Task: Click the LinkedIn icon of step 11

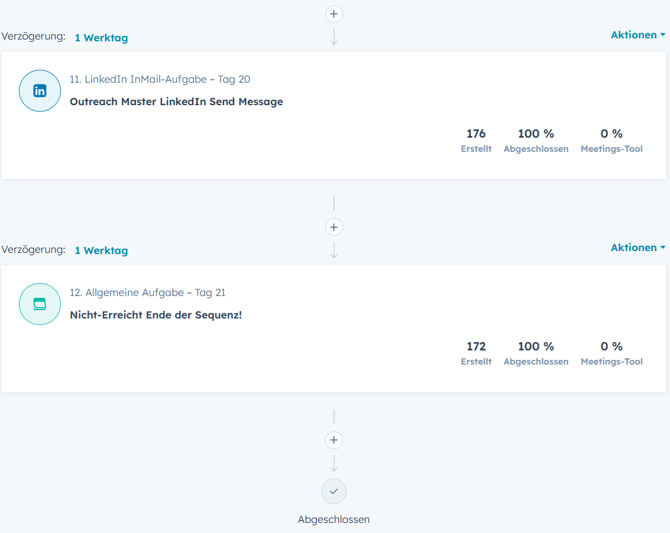Action: 40,91
